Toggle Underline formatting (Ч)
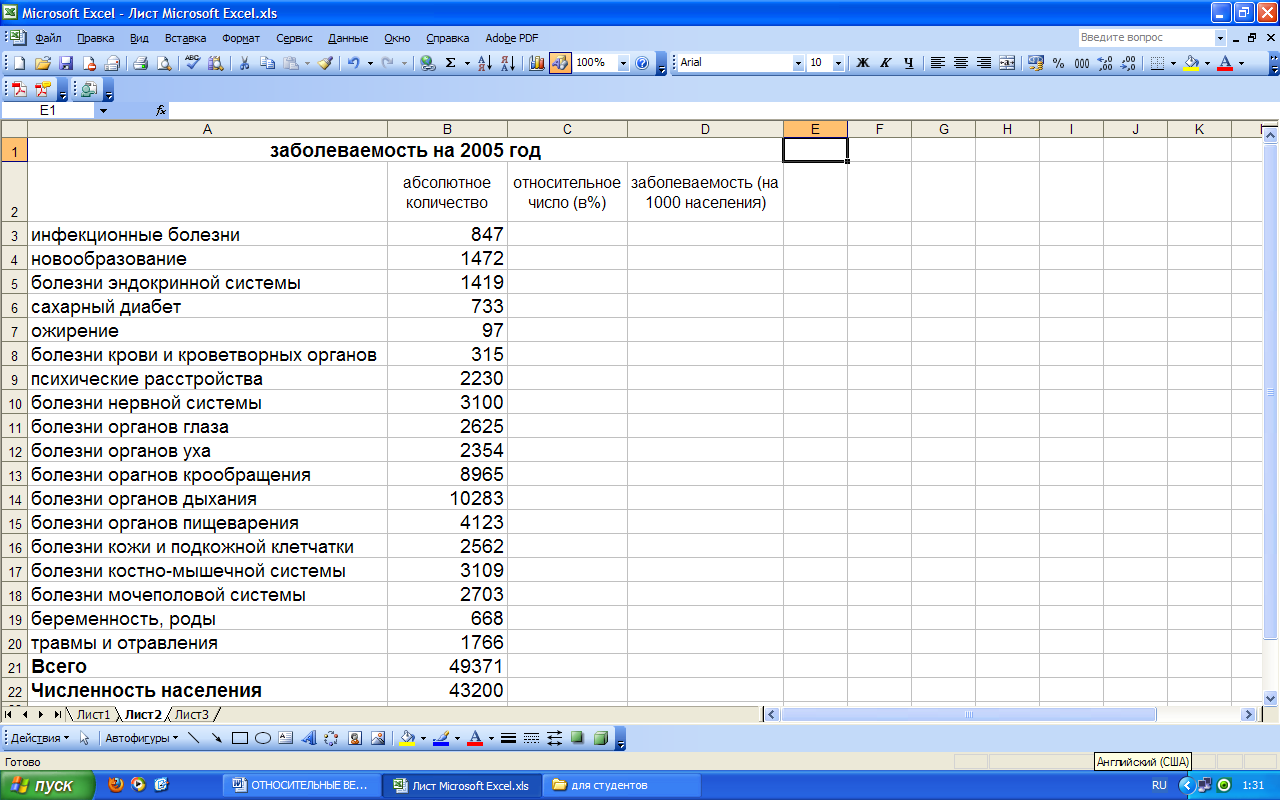1280x800 pixels. click(x=909, y=63)
